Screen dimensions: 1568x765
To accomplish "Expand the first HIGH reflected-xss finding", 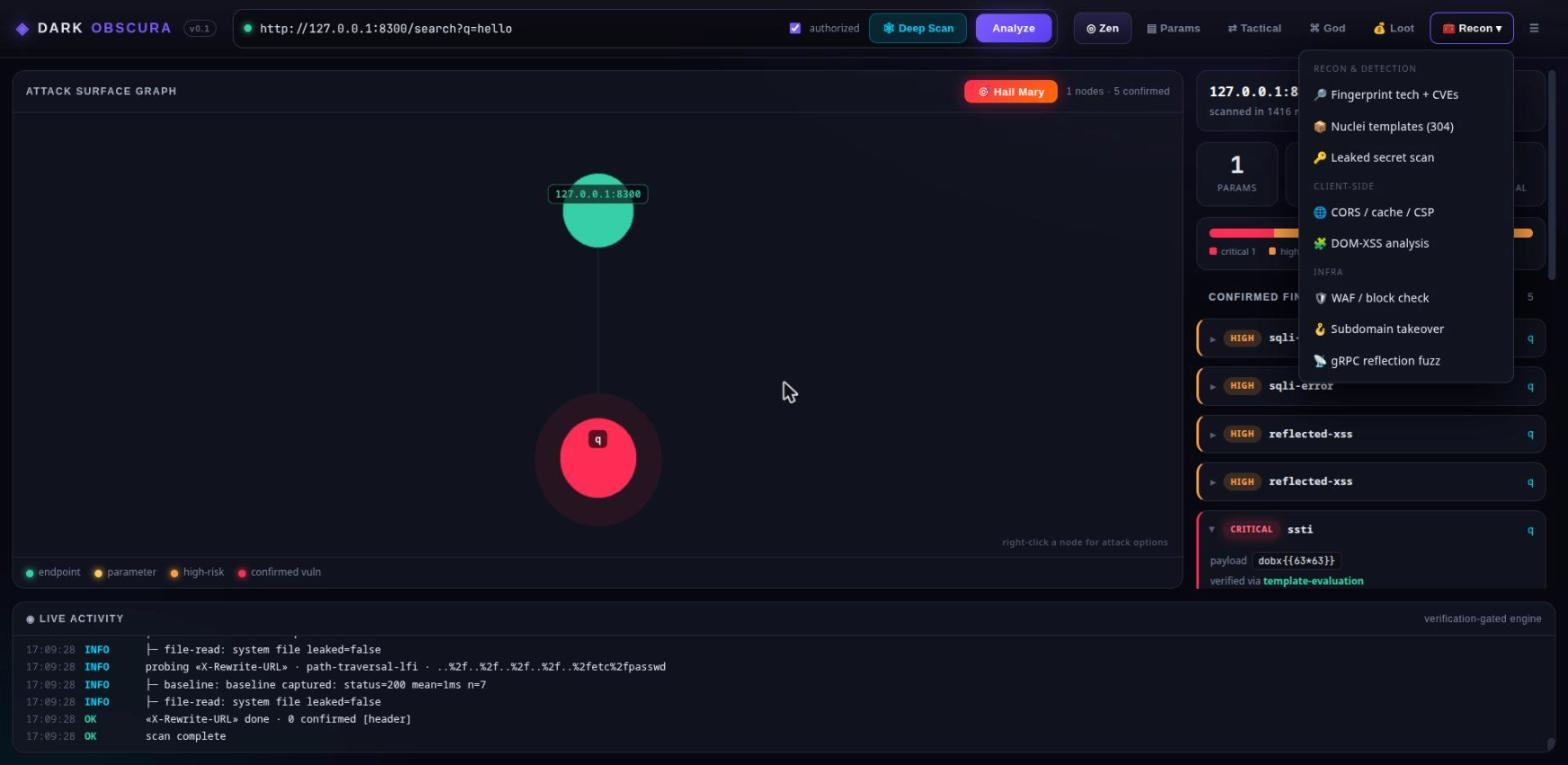I will [1213, 435].
